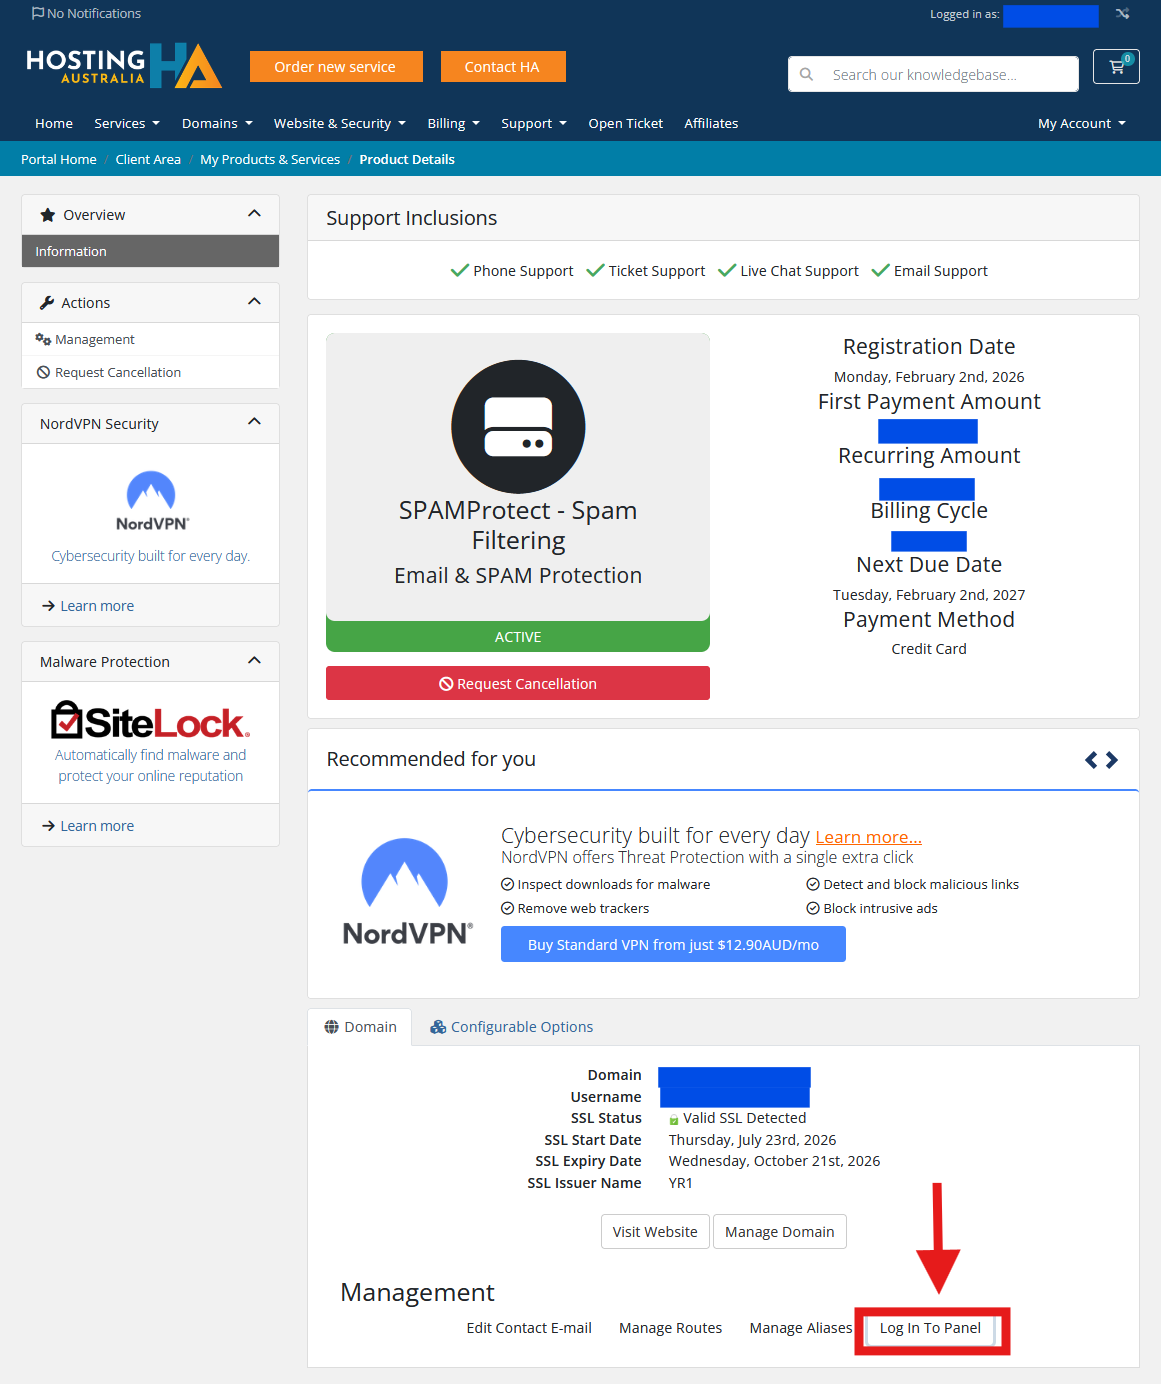Click the Visit Website button
The width and height of the screenshot is (1161, 1384).
[x=655, y=1232]
